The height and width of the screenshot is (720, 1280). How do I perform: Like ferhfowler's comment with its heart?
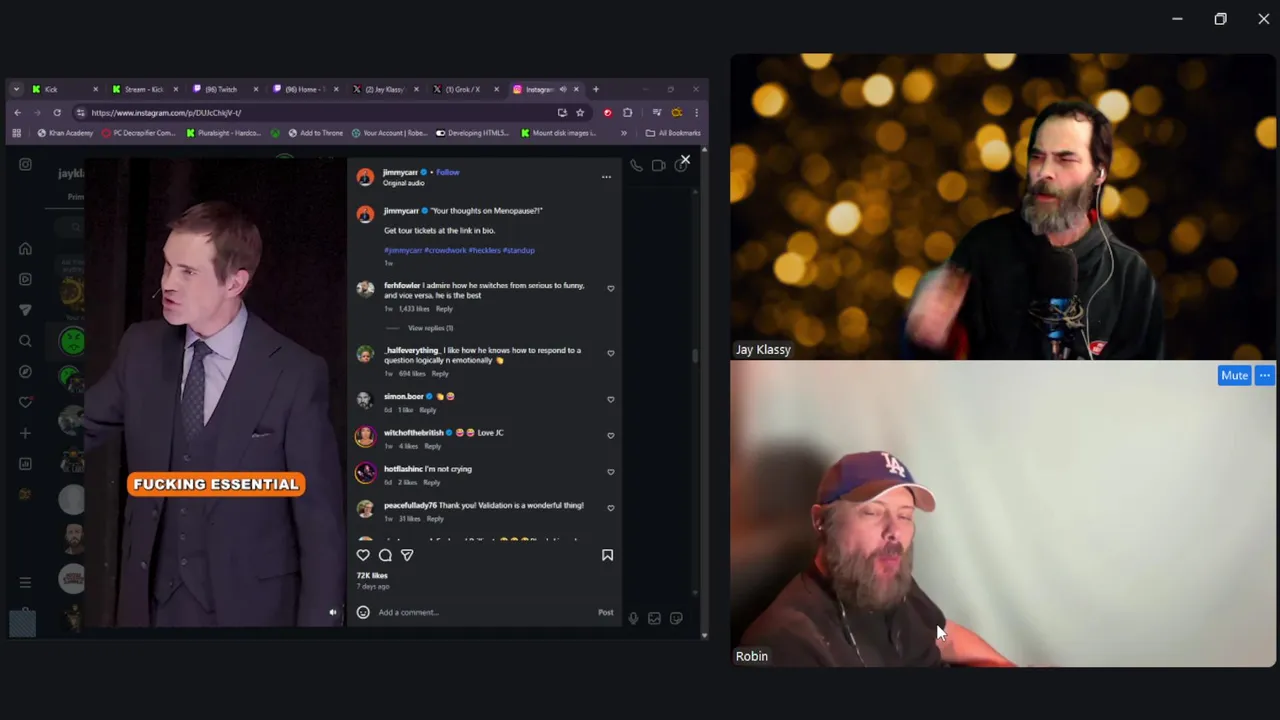(x=610, y=288)
